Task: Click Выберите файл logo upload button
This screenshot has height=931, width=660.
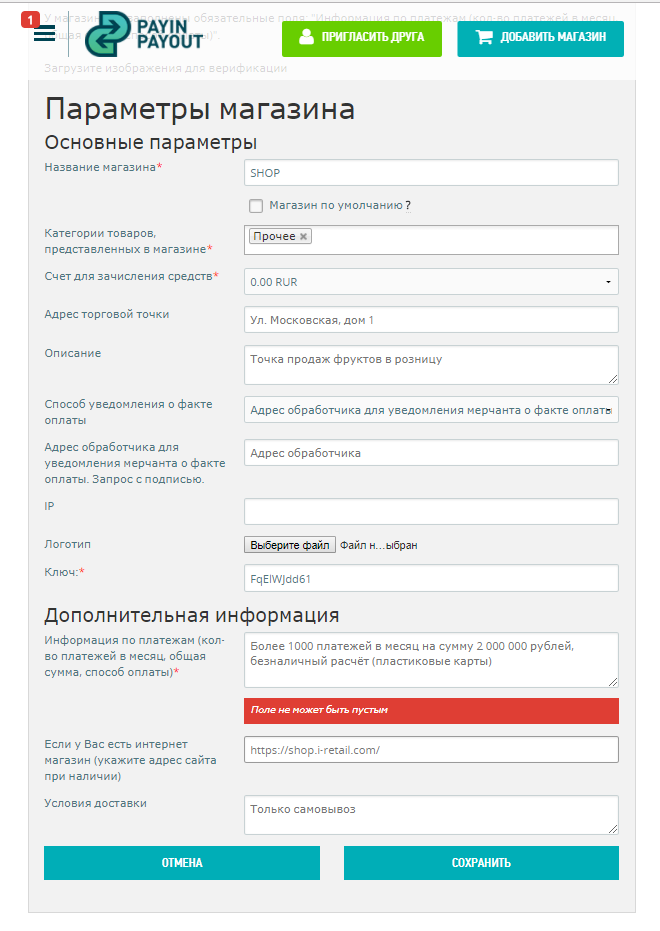Action: click(290, 545)
